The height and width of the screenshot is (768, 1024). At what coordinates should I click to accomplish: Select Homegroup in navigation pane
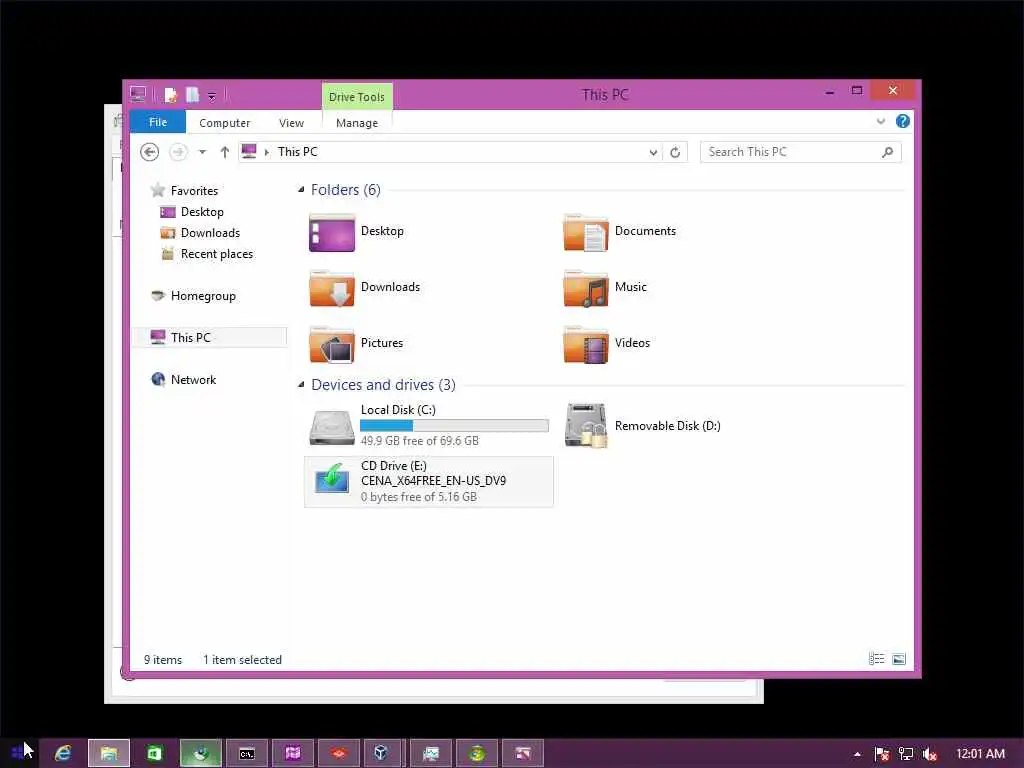(x=202, y=296)
